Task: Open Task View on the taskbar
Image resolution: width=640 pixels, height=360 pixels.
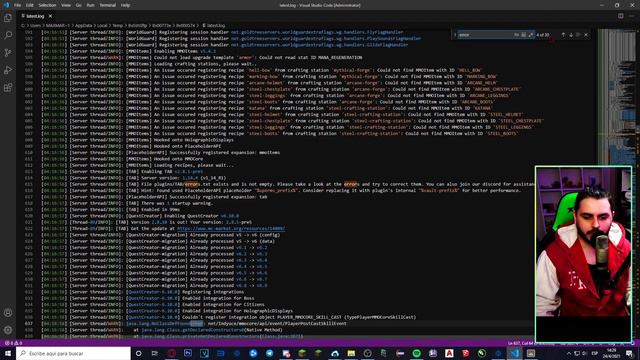Action: (155, 353)
